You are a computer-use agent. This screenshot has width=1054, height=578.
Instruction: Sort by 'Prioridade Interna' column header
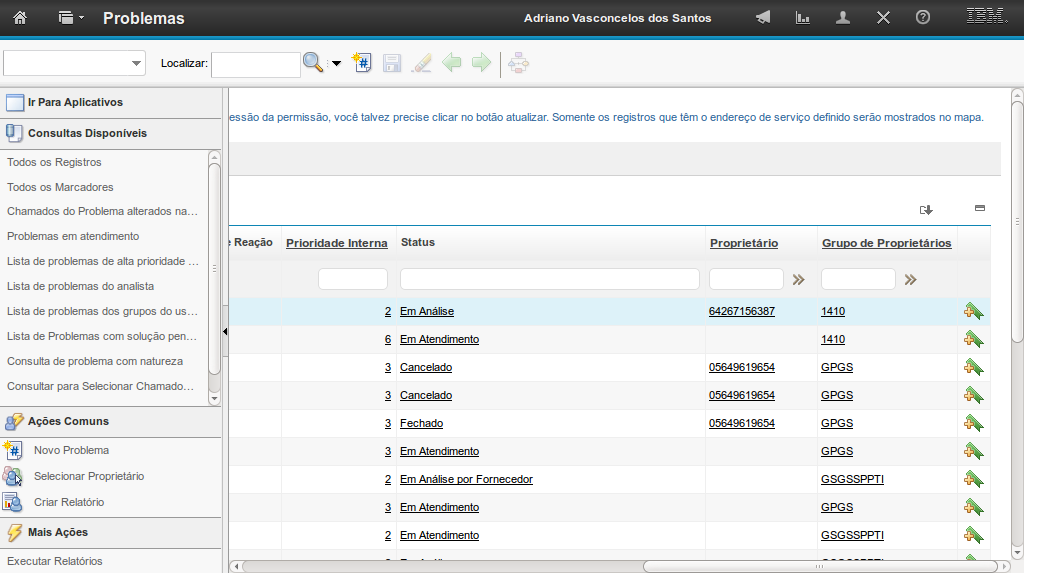pyautogui.click(x=336, y=243)
